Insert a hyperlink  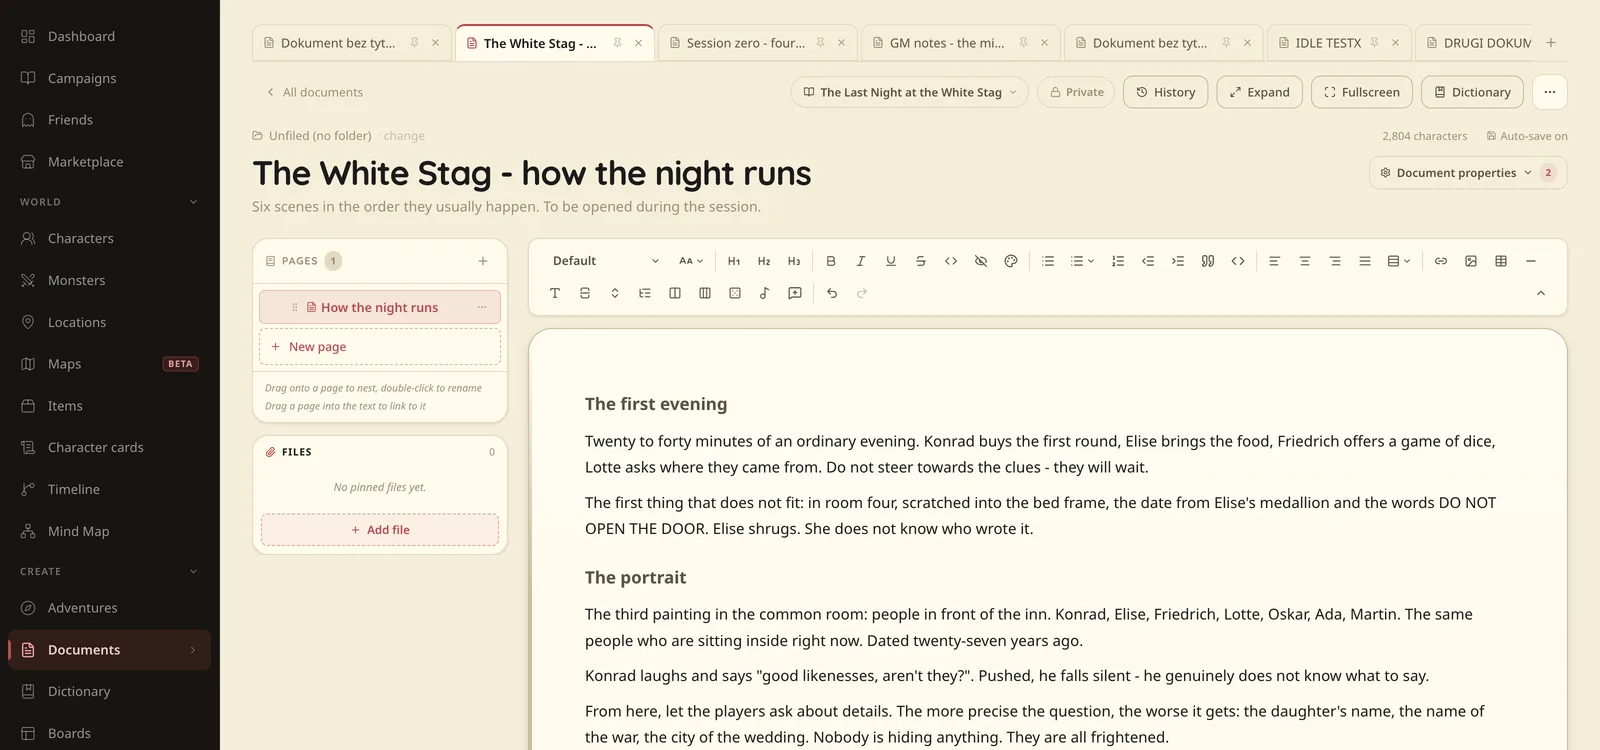tap(1441, 261)
